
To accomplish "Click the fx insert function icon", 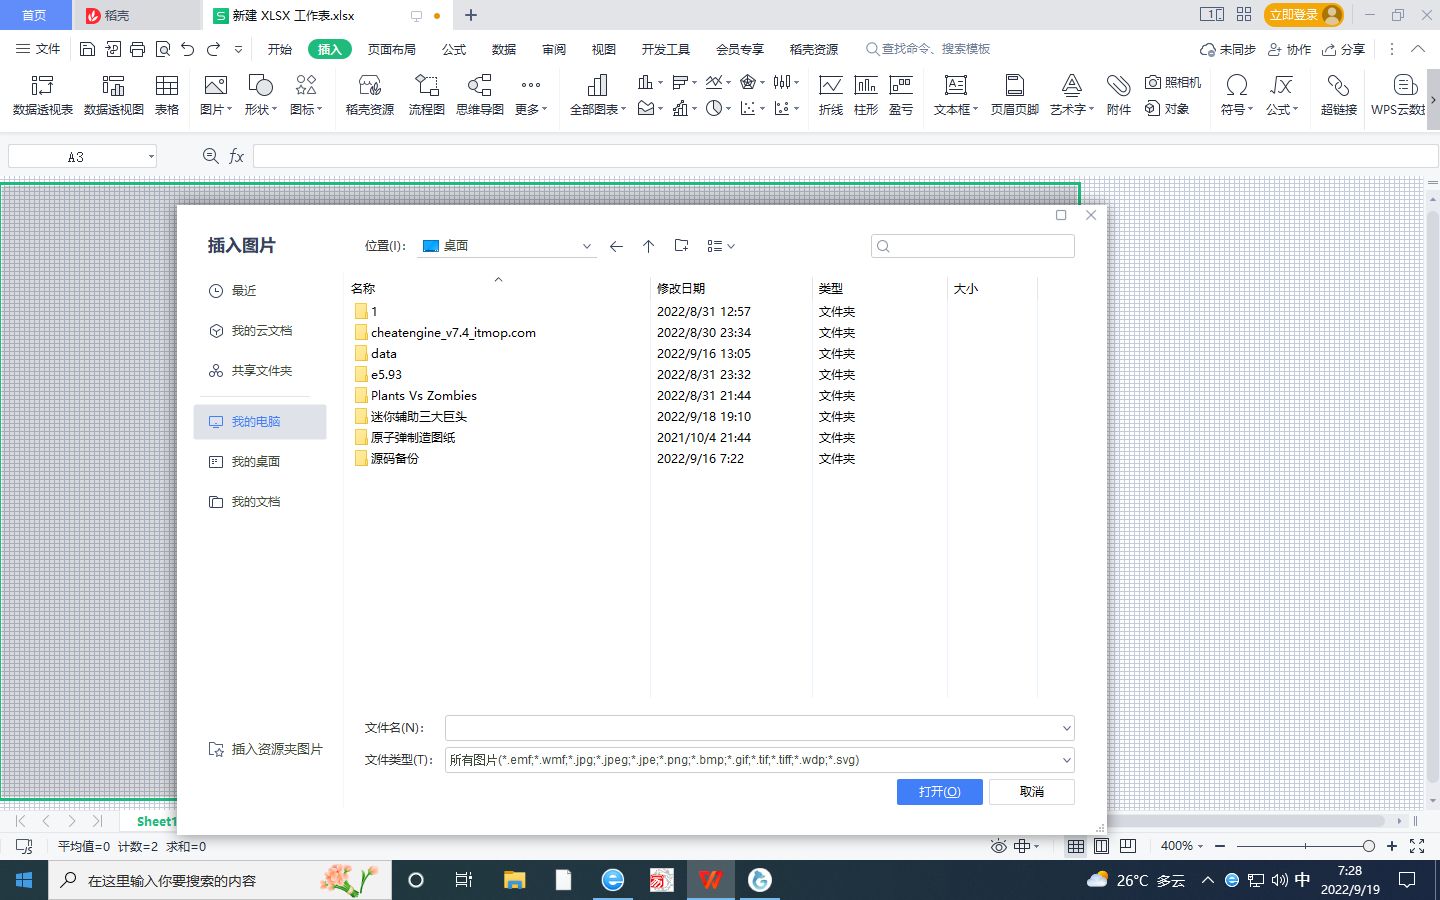I will point(236,156).
